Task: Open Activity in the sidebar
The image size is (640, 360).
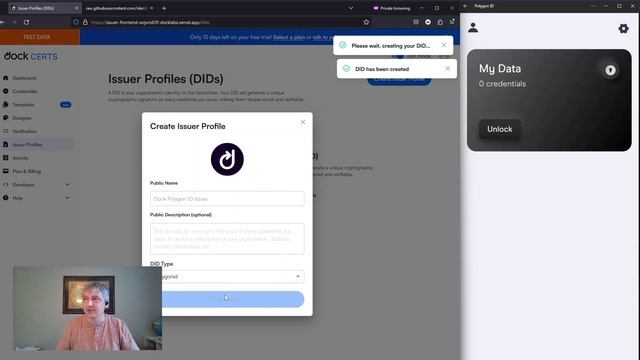Action: (x=20, y=158)
